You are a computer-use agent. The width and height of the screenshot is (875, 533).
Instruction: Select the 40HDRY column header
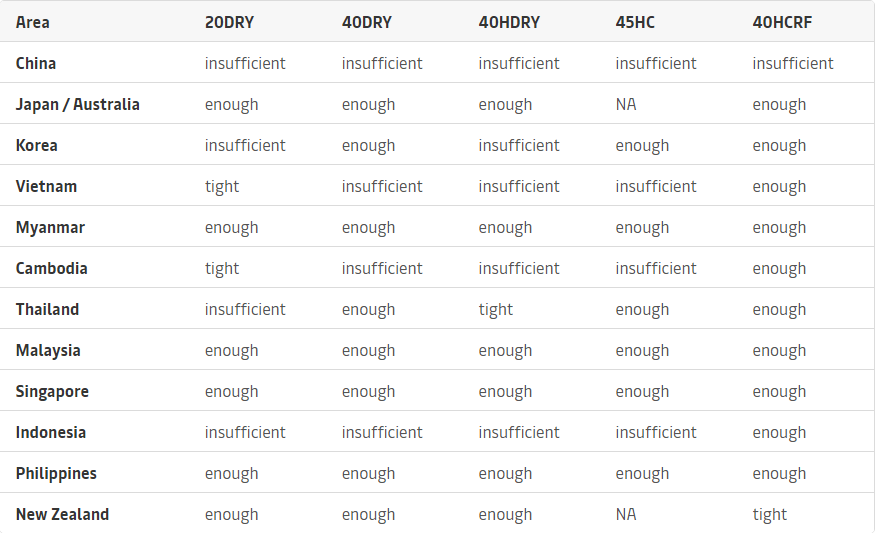(509, 22)
